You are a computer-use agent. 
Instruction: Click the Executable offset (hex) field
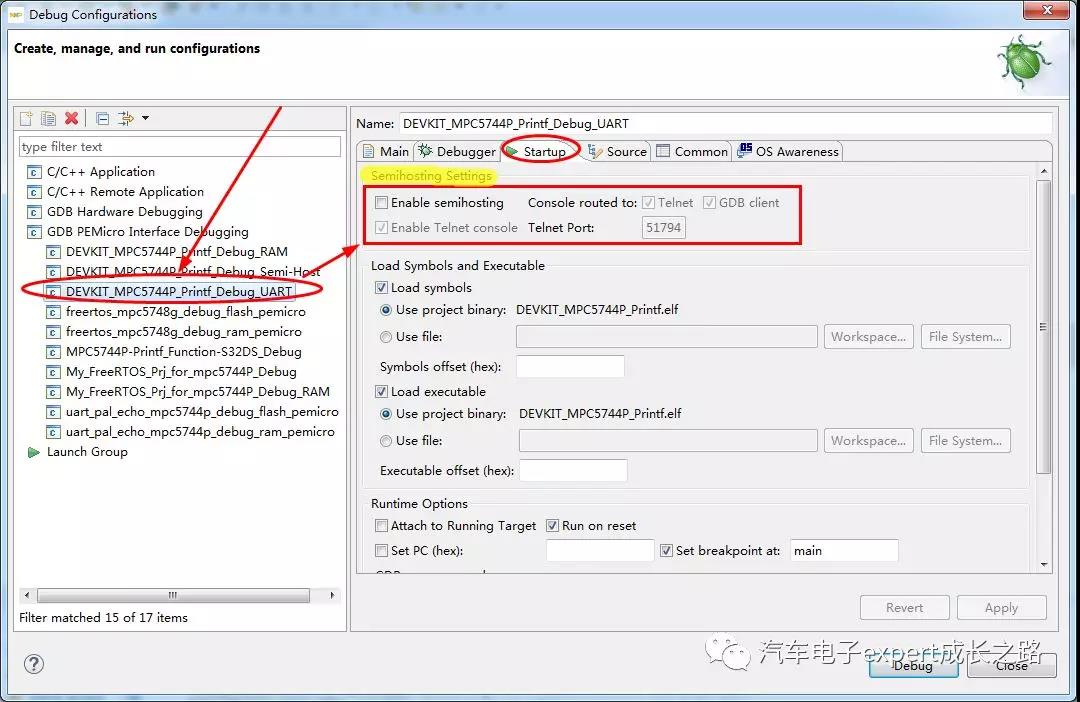coord(573,471)
